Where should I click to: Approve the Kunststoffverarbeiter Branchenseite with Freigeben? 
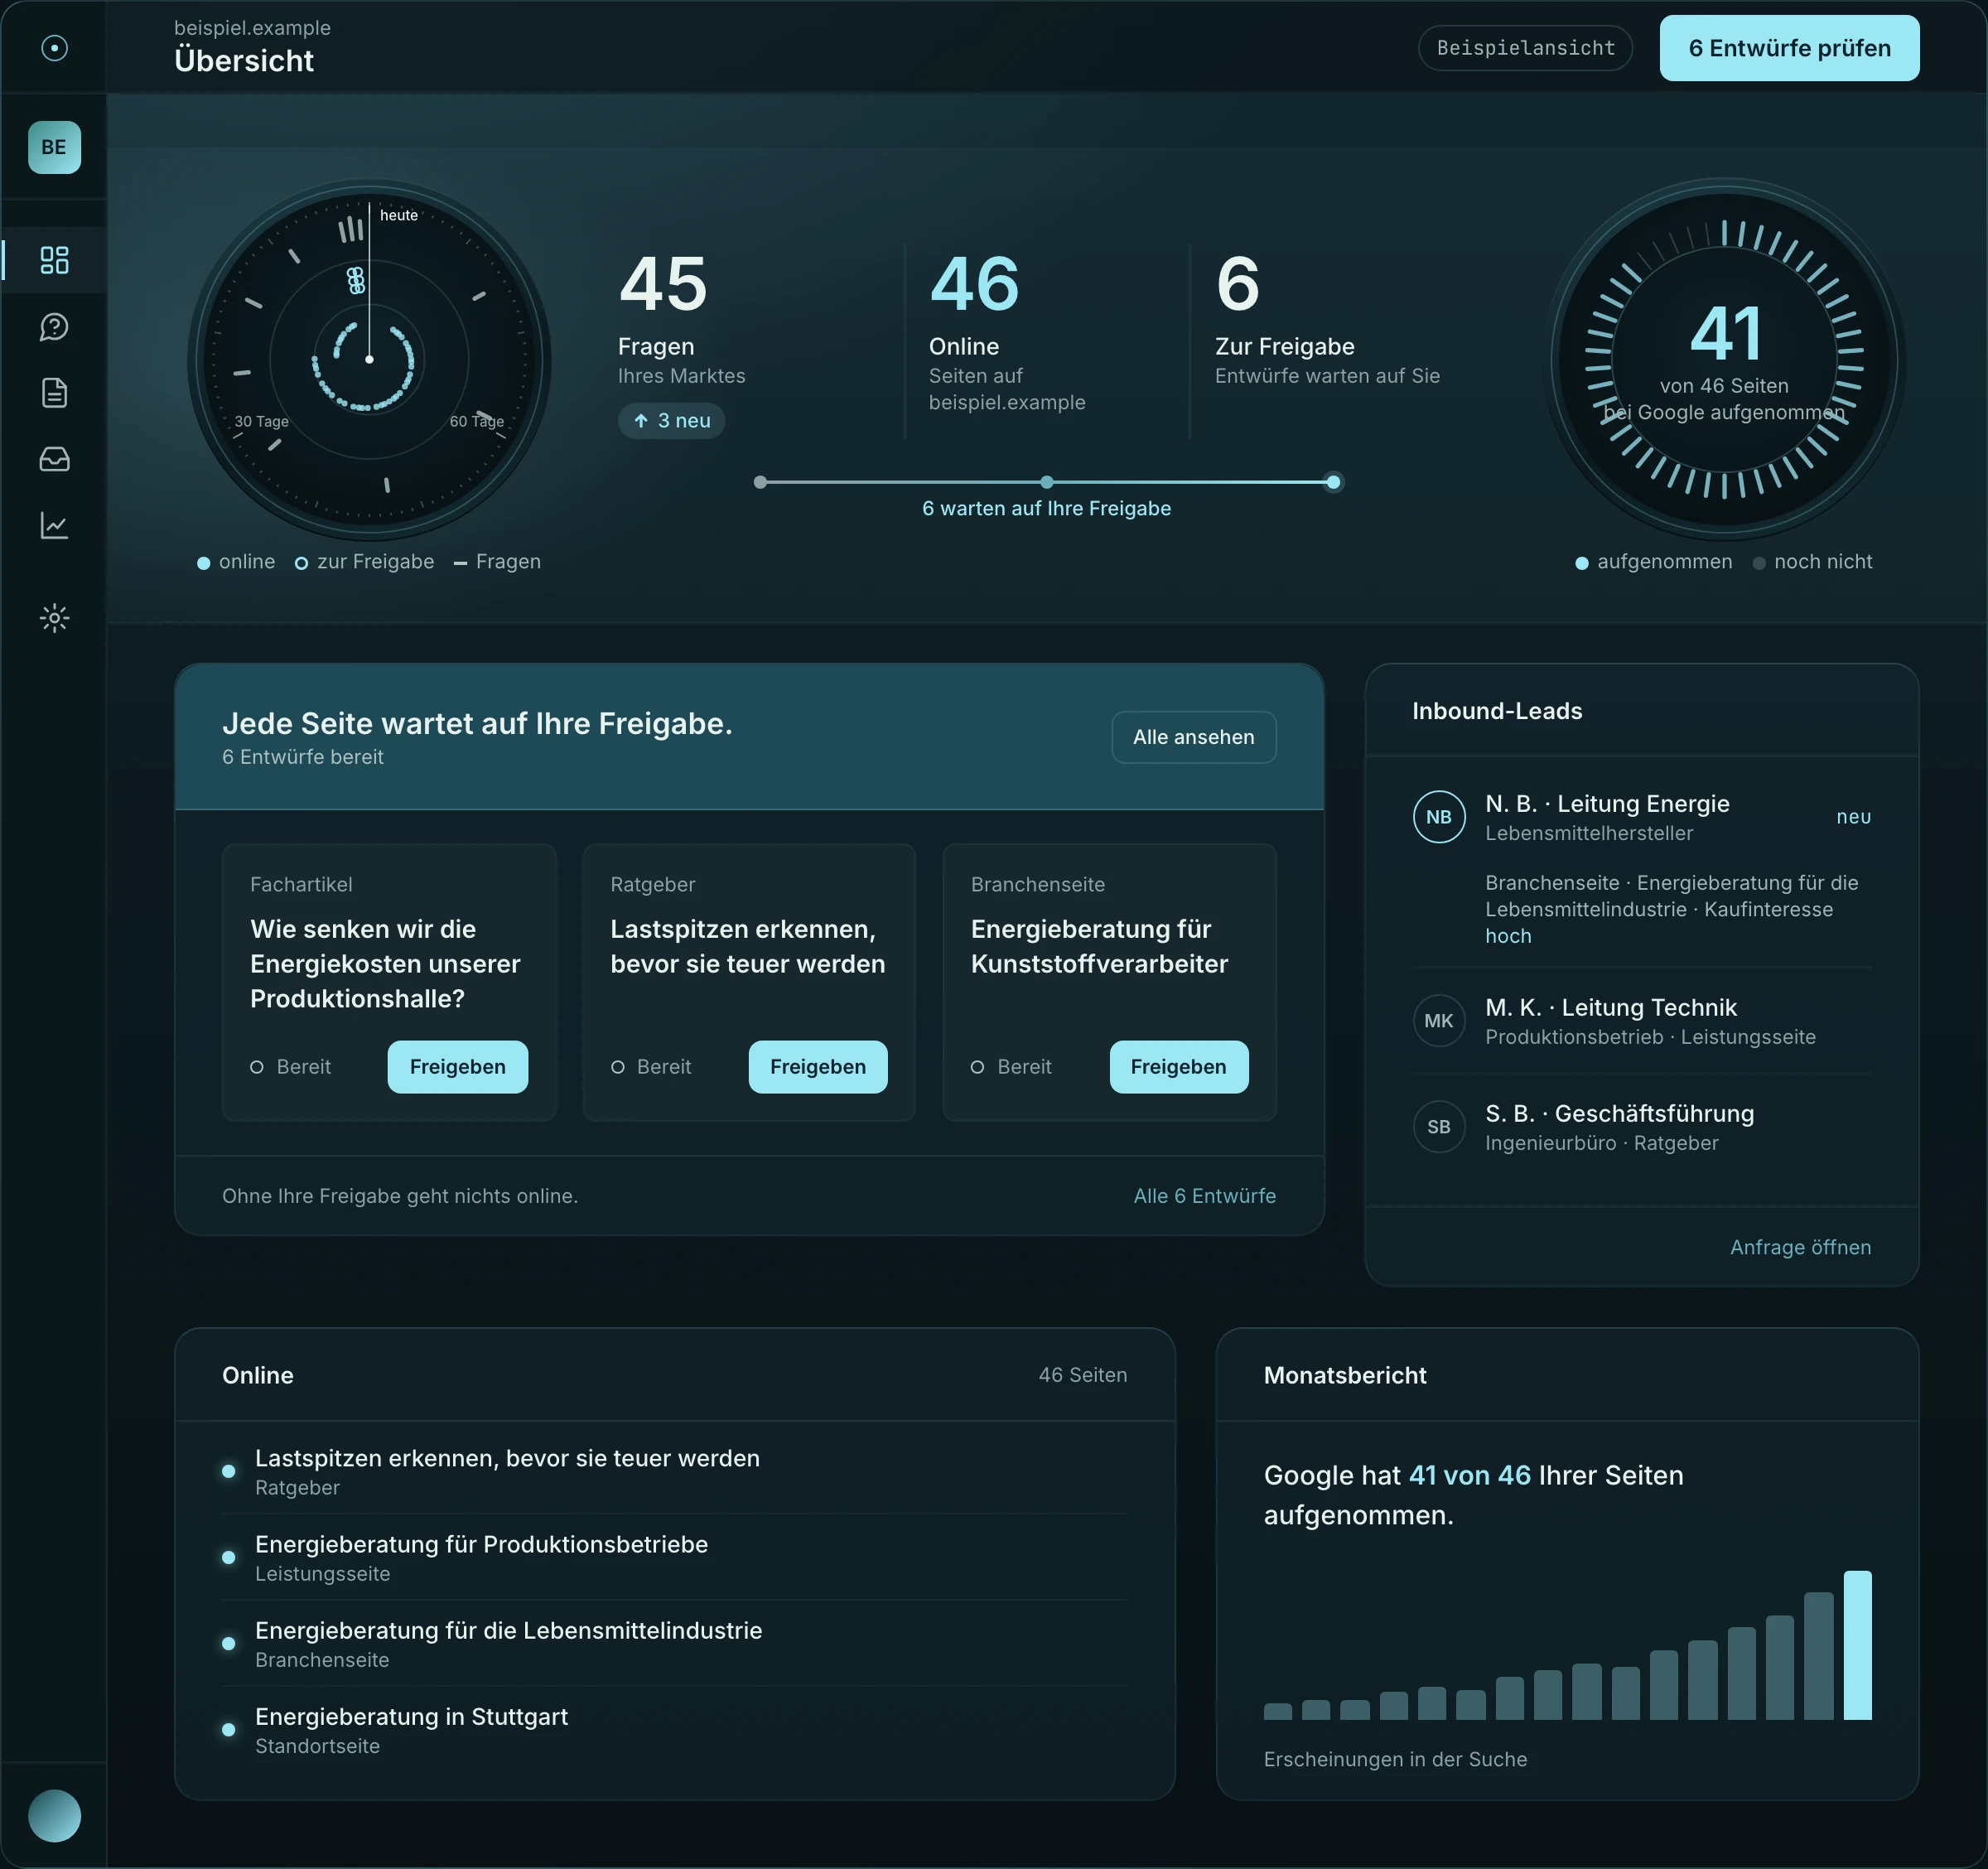pyautogui.click(x=1179, y=1066)
